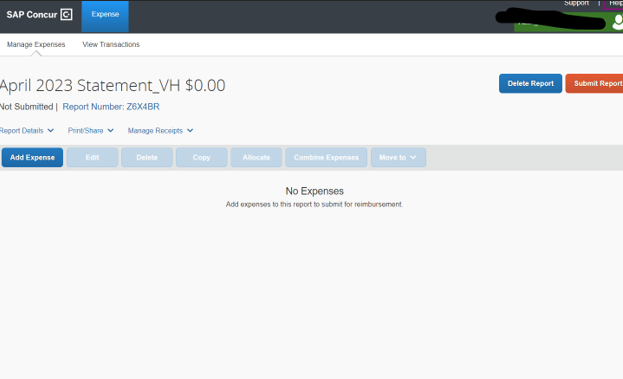Screen dimensions: 623x379
Task: Open the user profile icon
Action: point(618,22)
